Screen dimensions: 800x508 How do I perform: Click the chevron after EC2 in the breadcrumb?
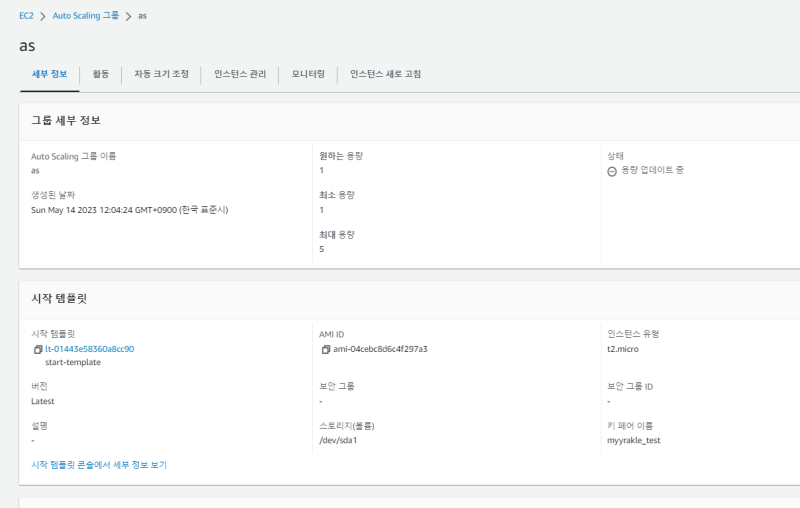[42, 17]
